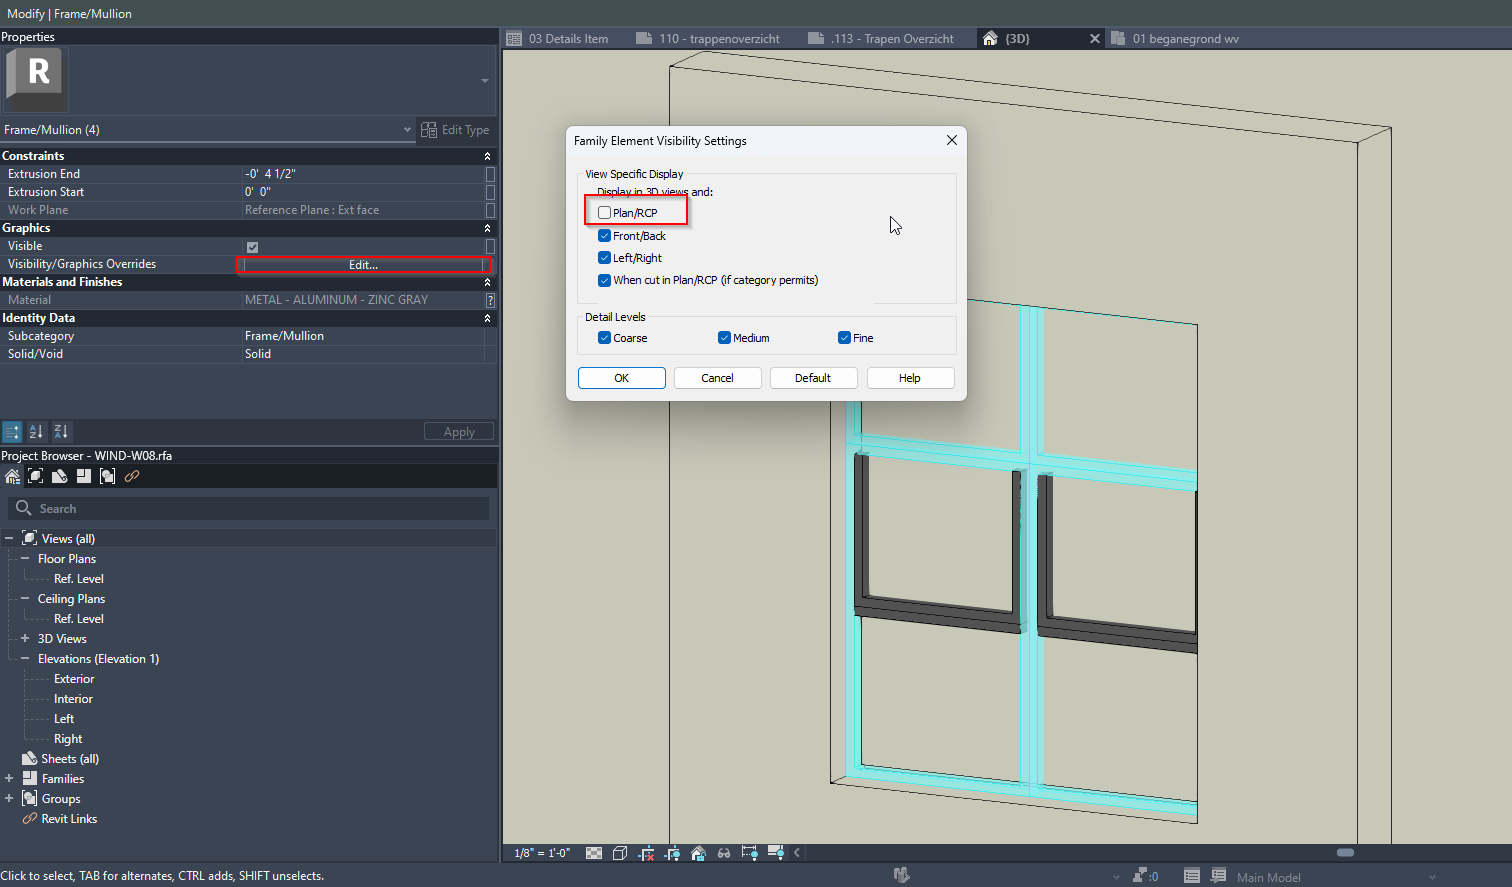This screenshot has width=1512, height=887.
Task: Click the sort properties by category icon
Action: click(12, 432)
